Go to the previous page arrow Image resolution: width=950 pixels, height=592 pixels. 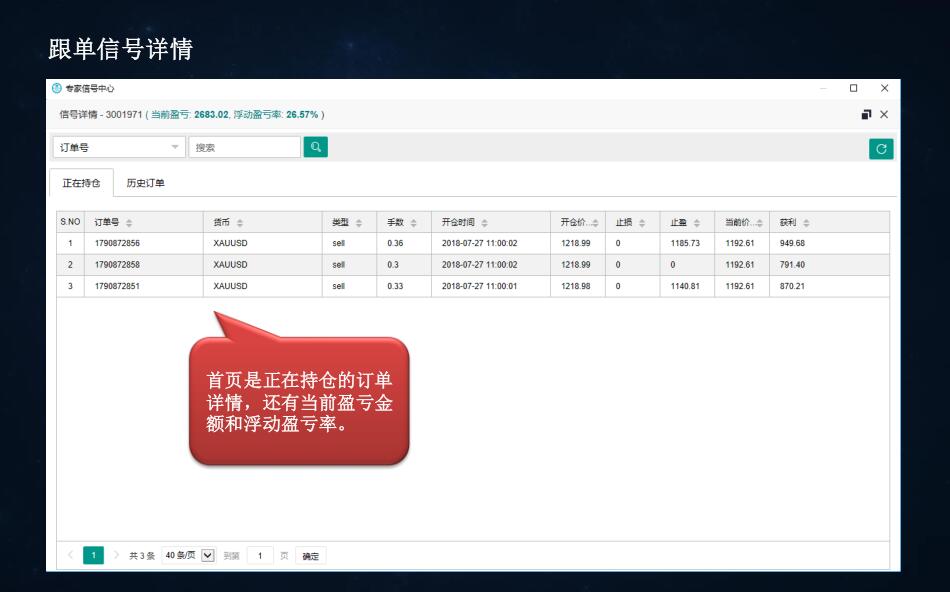pyautogui.click(x=70, y=556)
